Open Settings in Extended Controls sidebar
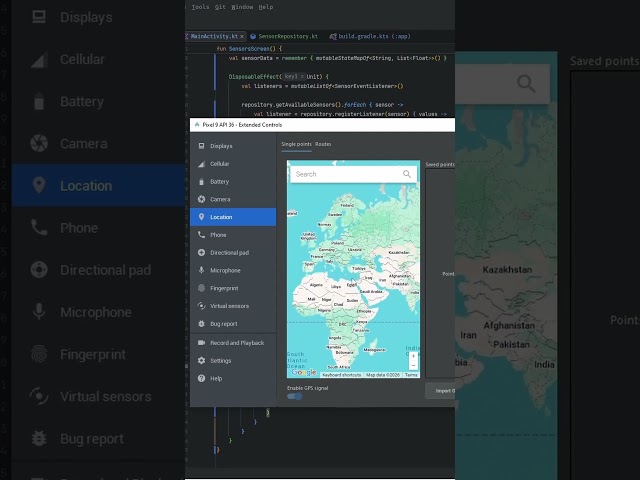The image size is (640, 480). (233, 361)
